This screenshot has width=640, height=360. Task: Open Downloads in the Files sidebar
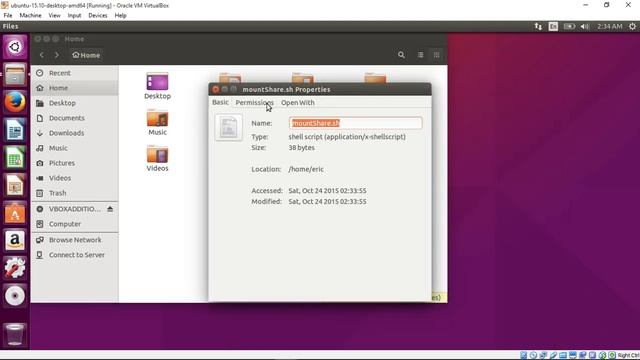(x=75, y=133)
